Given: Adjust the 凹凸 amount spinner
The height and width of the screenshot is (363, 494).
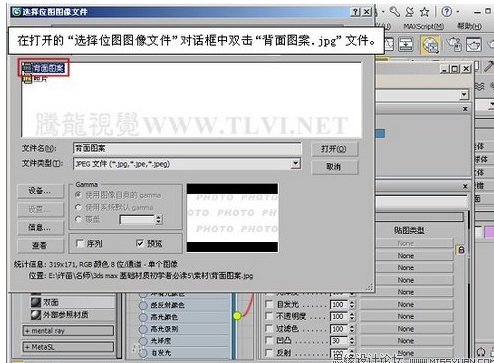Looking at the screenshot, I should (x=352, y=341).
